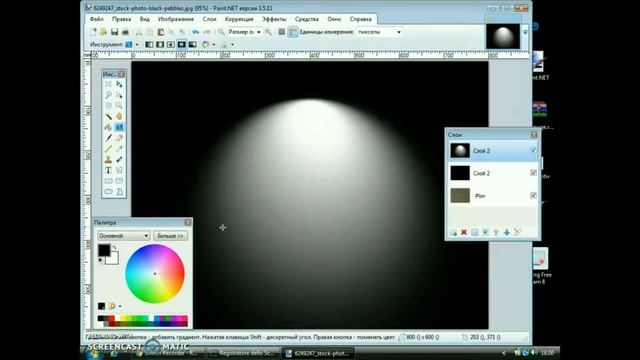Open layer properties icon in Слои panel
This screenshot has height=360, width=640.
517,232
